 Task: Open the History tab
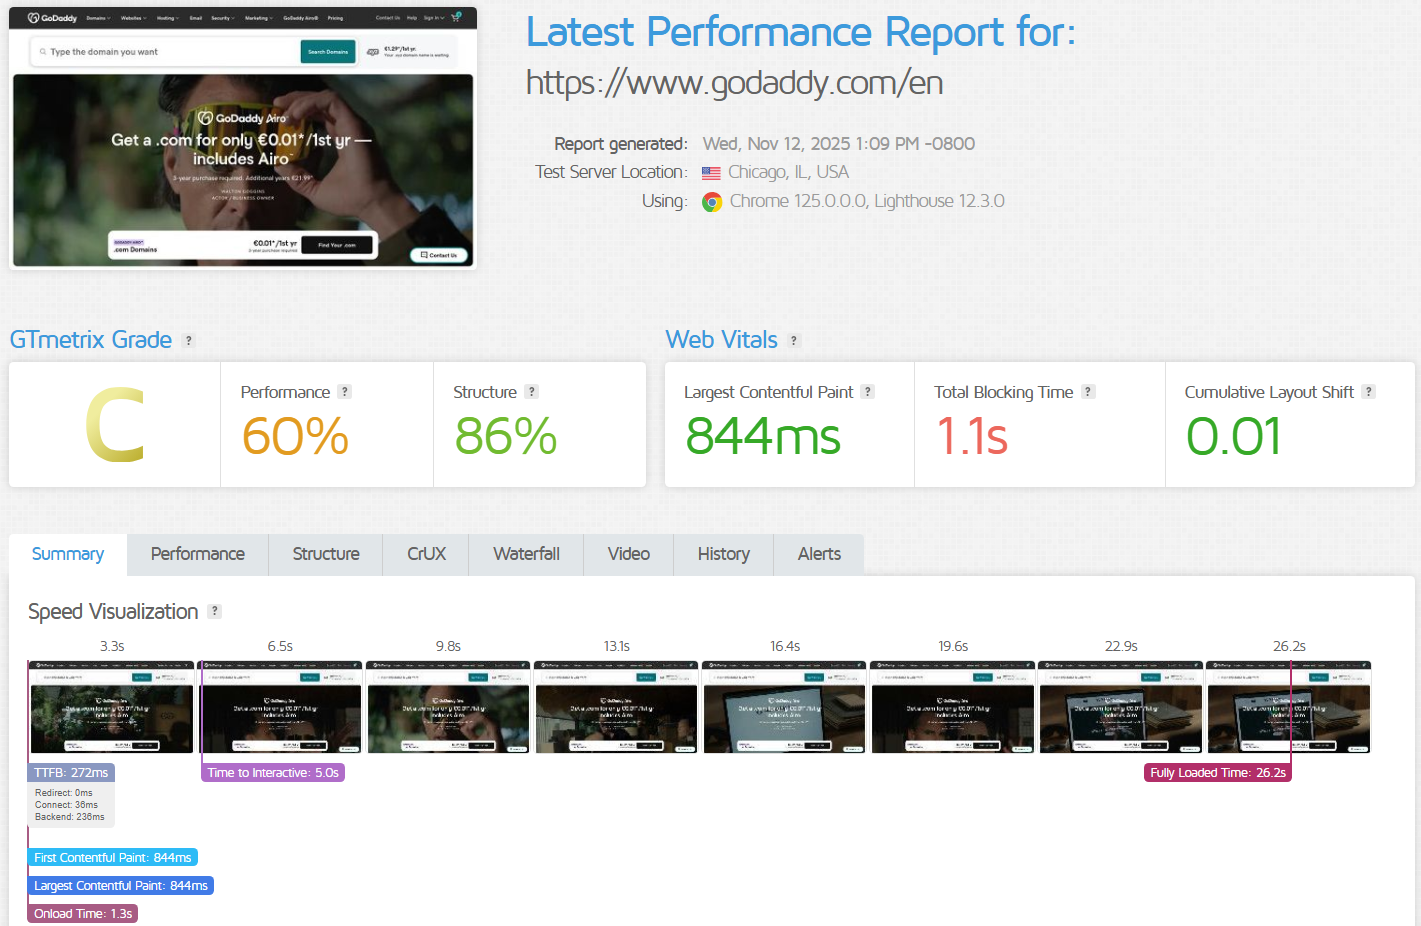click(724, 554)
